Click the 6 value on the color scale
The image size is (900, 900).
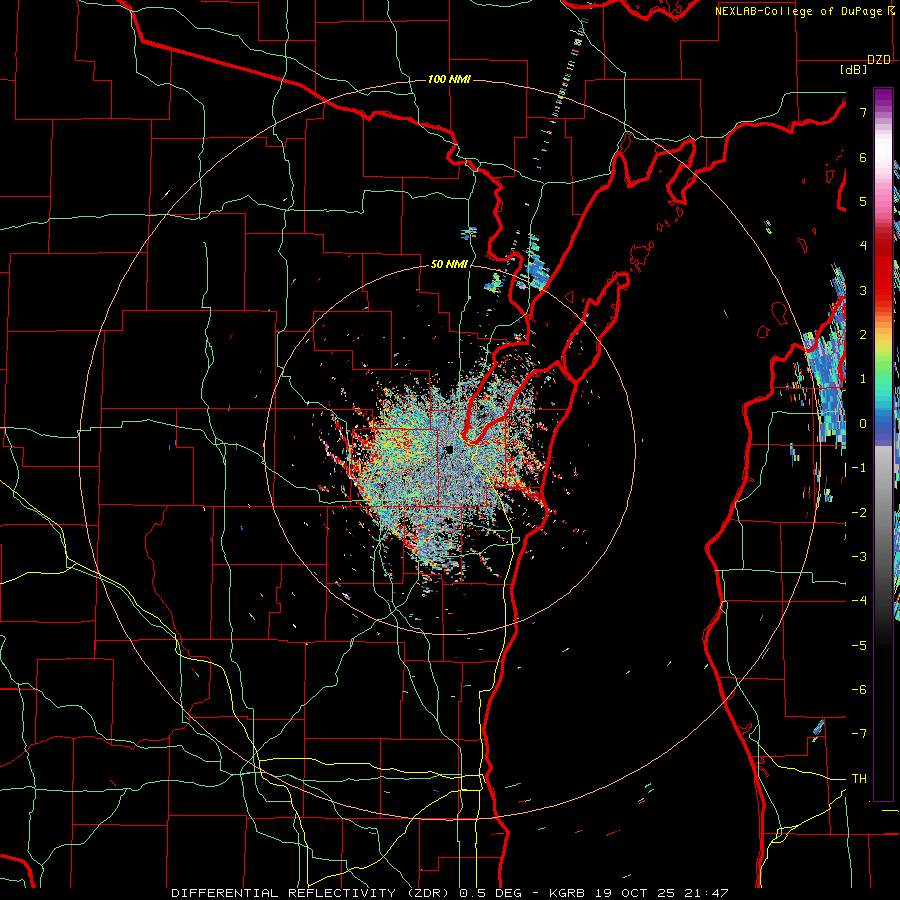863,157
